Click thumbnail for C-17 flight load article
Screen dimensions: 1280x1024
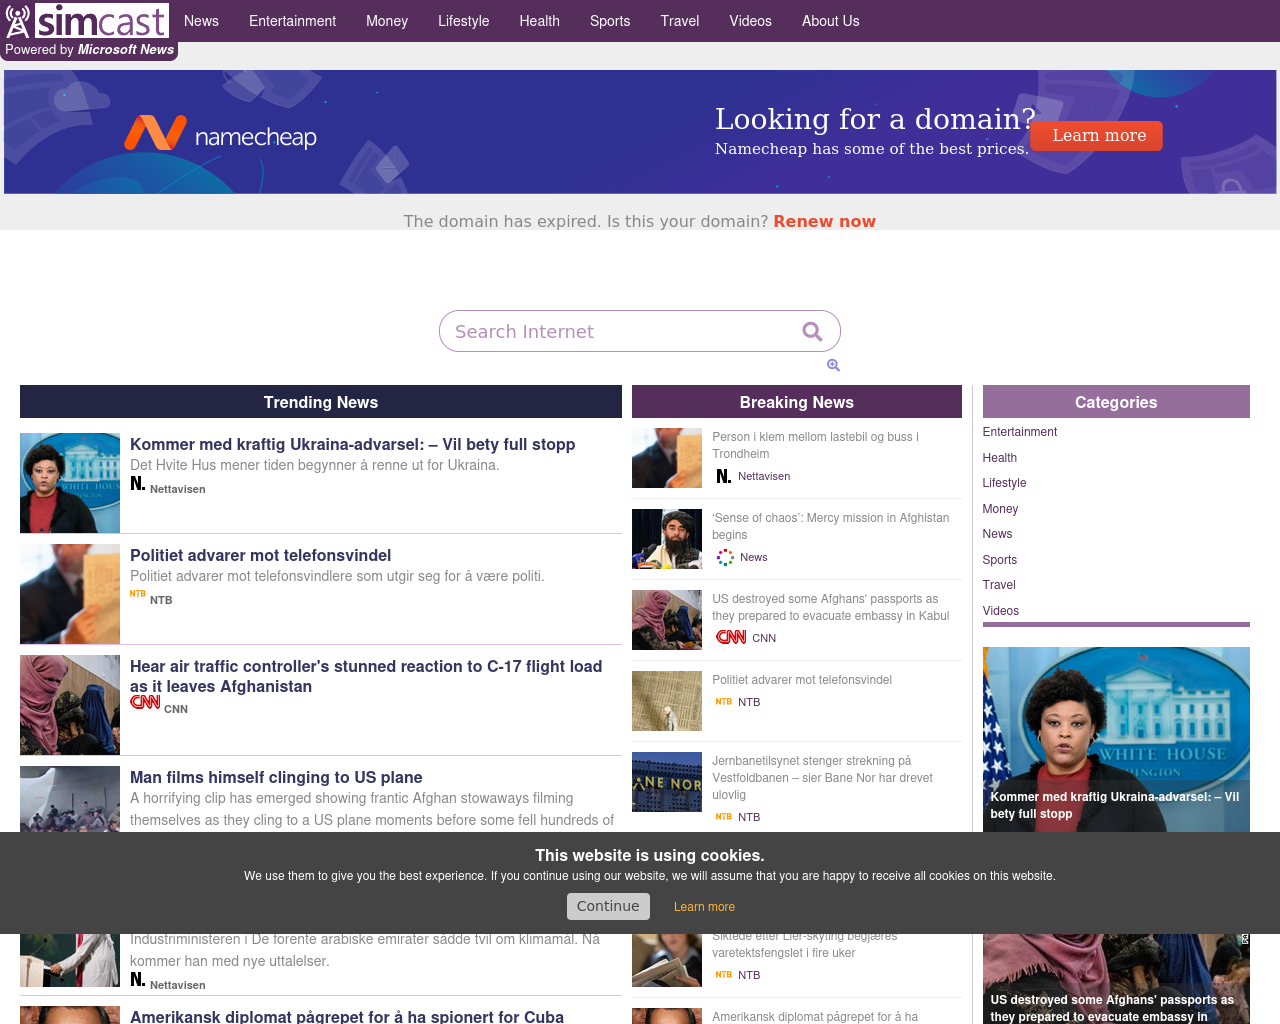coord(70,705)
